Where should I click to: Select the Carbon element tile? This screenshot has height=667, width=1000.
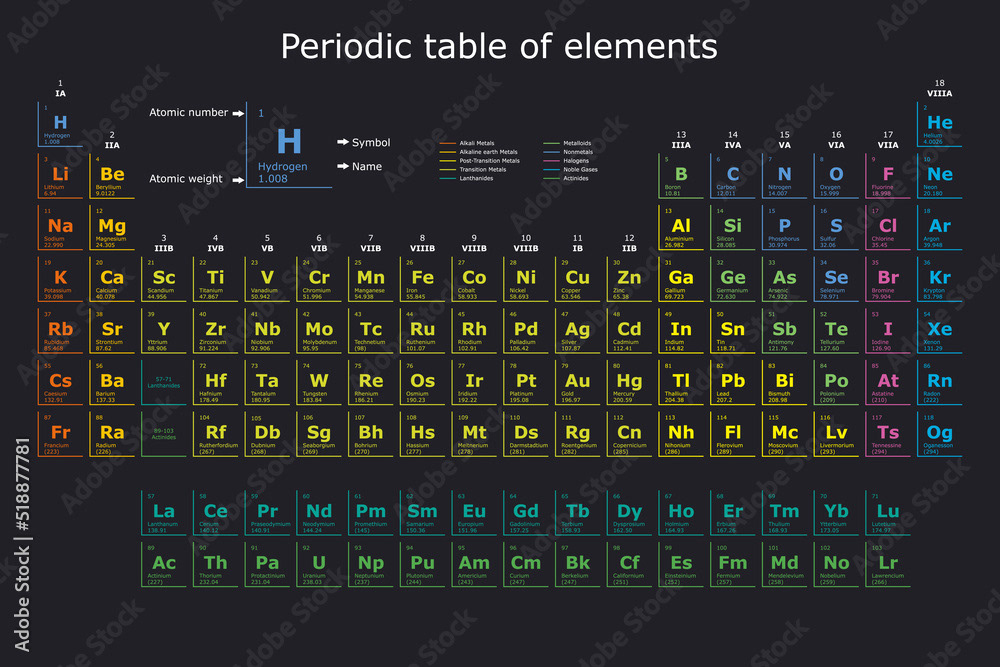tap(733, 176)
